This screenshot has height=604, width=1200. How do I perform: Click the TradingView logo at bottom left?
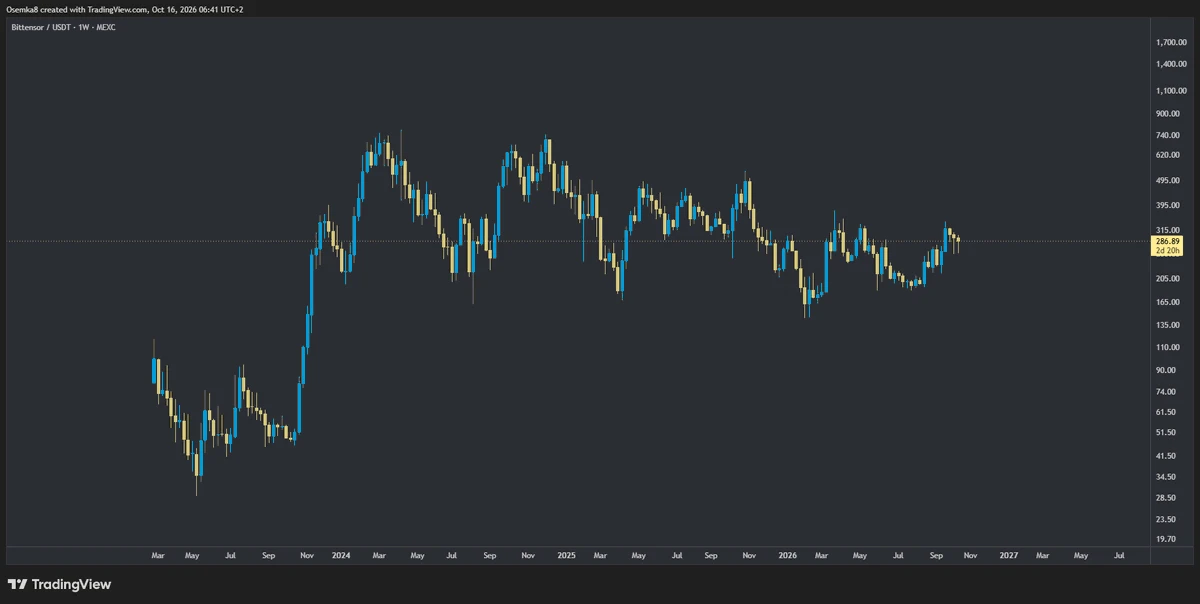click(59, 584)
